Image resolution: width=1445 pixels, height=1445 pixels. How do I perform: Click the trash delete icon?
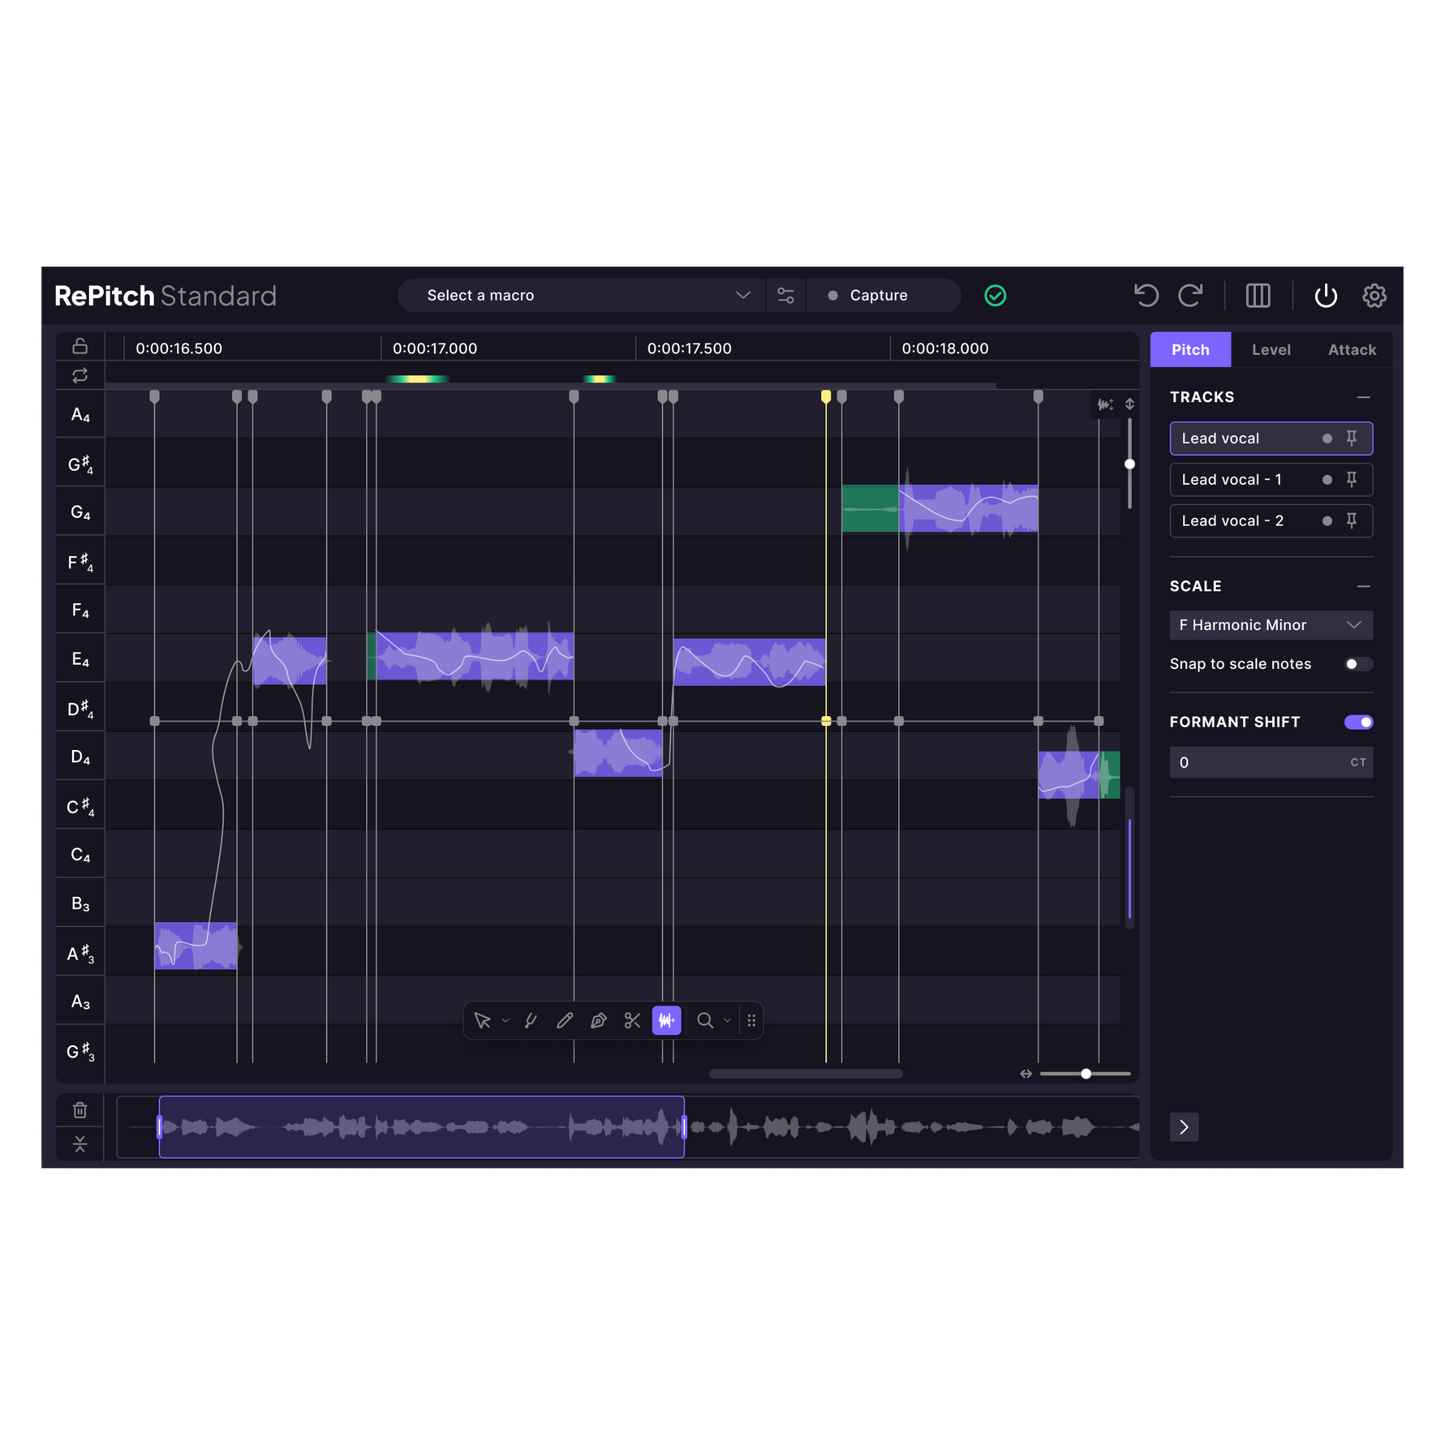pos(80,1110)
